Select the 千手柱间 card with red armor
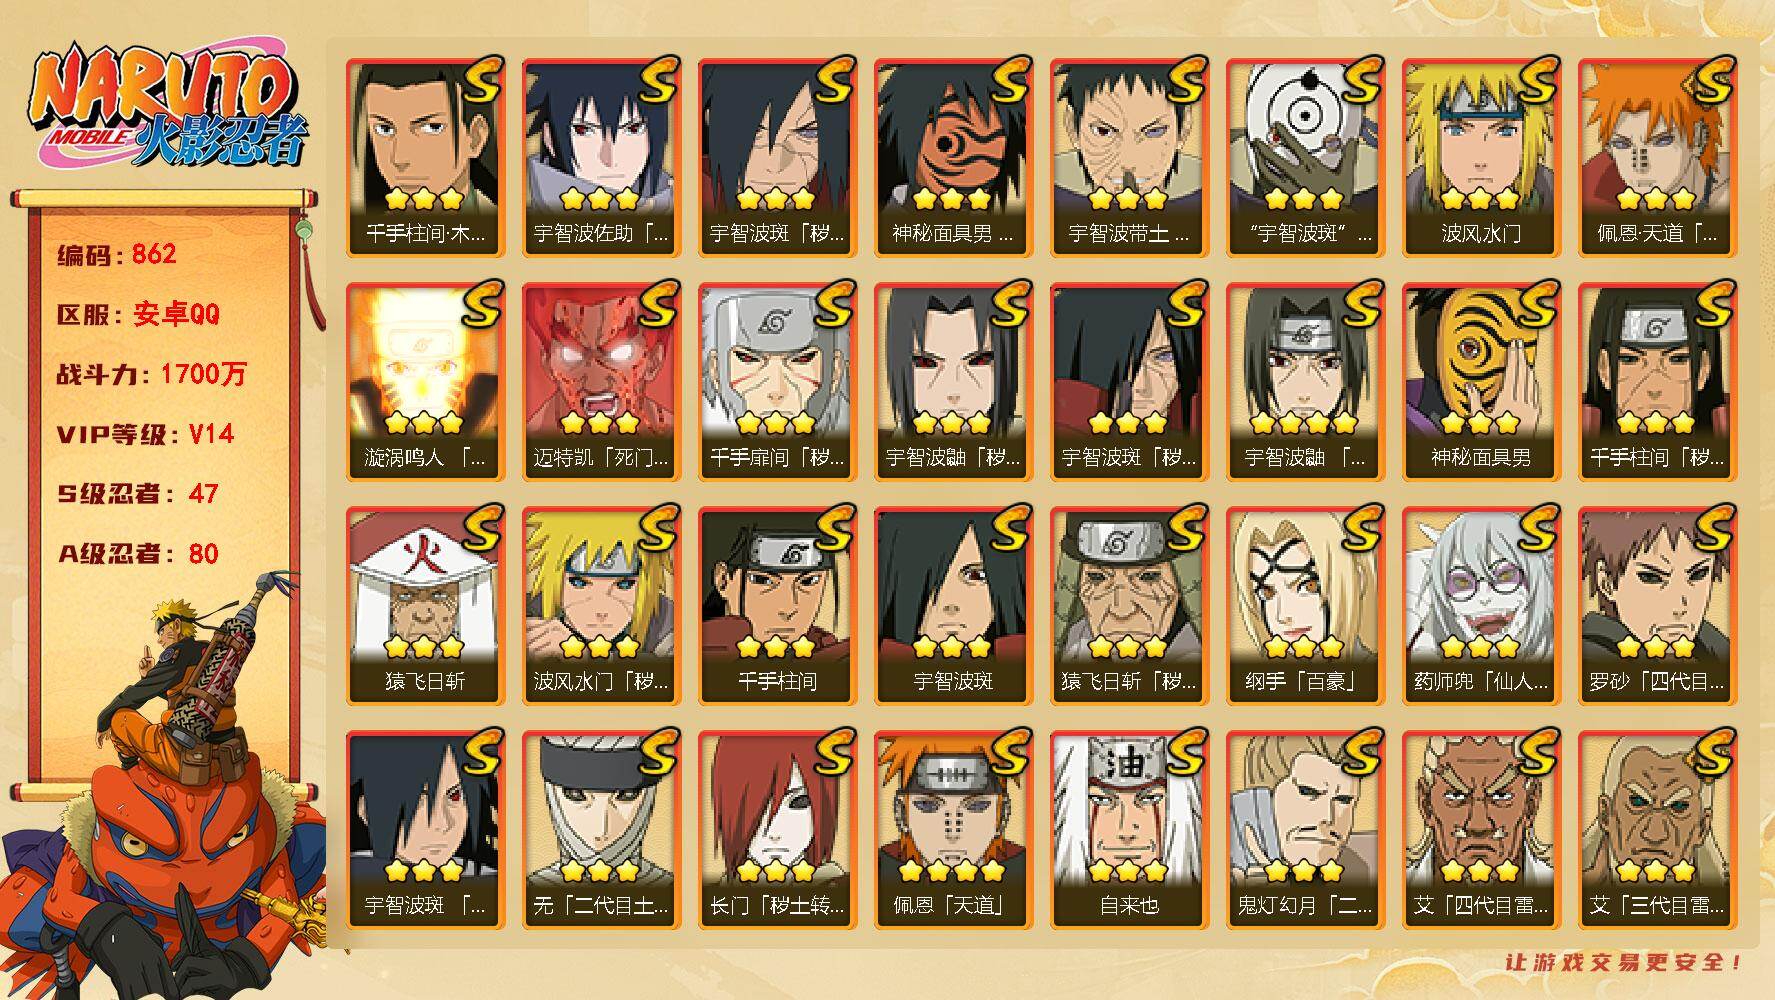 point(776,607)
